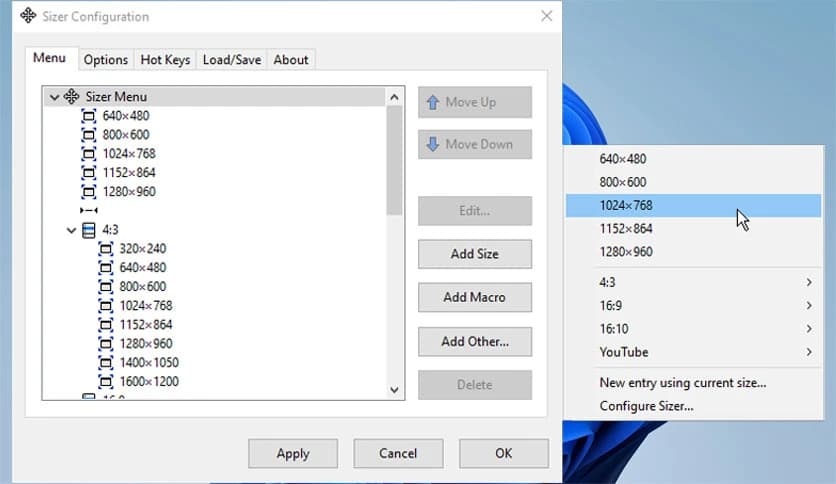The width and height of the screenshot is (836, 484).
Task: Close the Sizer Configuration dialog
Action: (546, 16)
